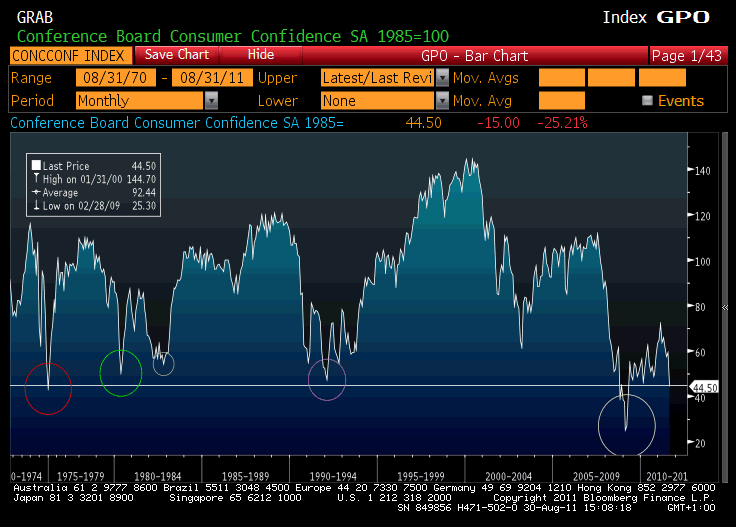Screen dimensions: 736x527
Task: Click the Last Price legend square icon
Action: point(37,166)
